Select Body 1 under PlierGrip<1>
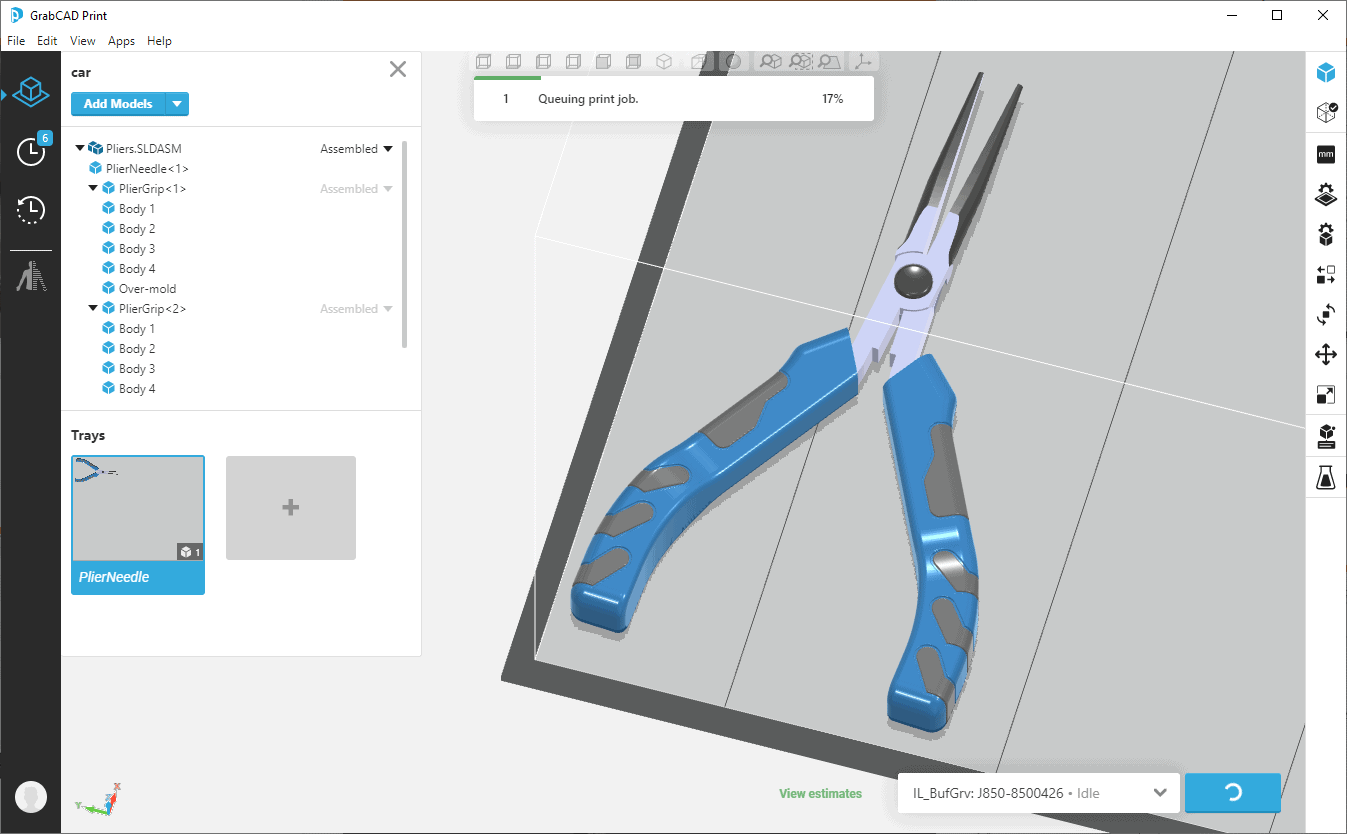 [137, 209]
